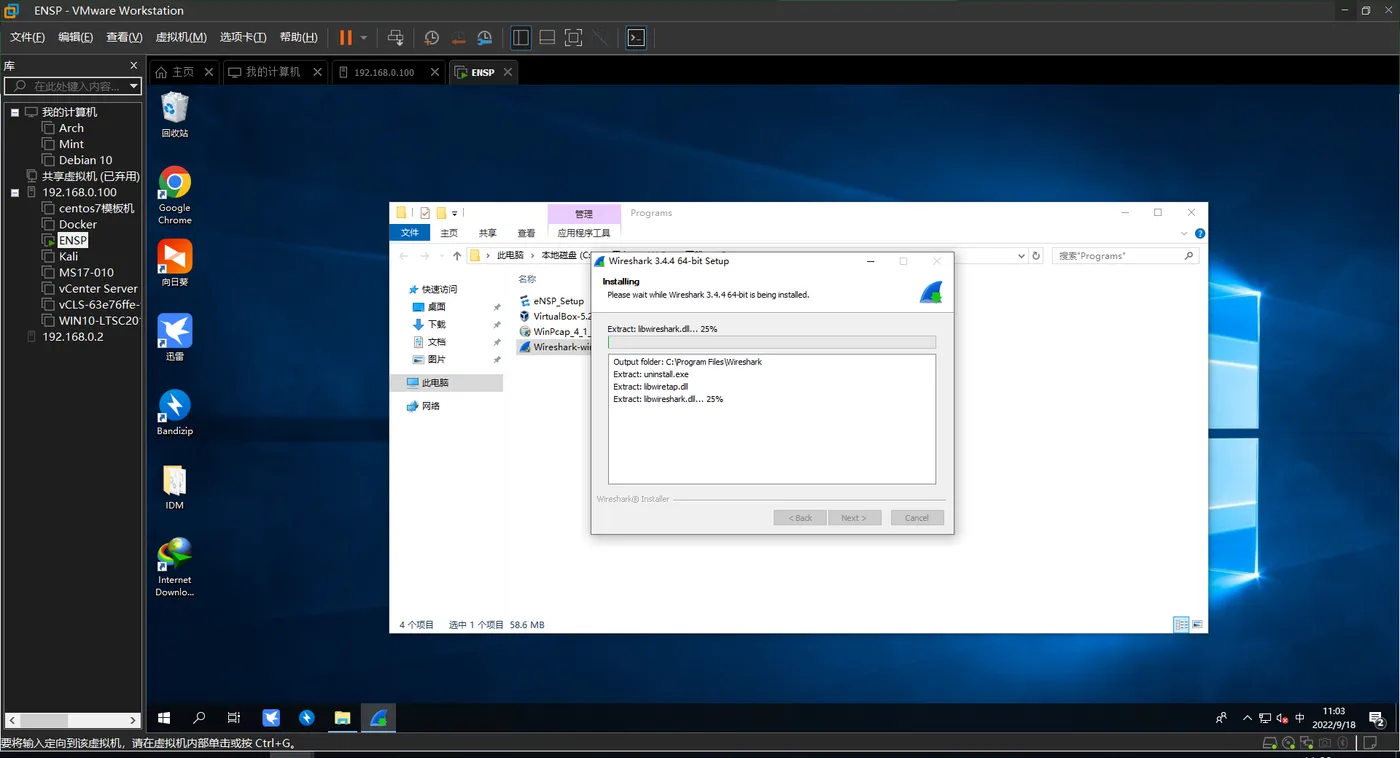Select the centos7模板机 virtual machine
This screenshot has width=1400, height=758.
click(x=96, y=208)
